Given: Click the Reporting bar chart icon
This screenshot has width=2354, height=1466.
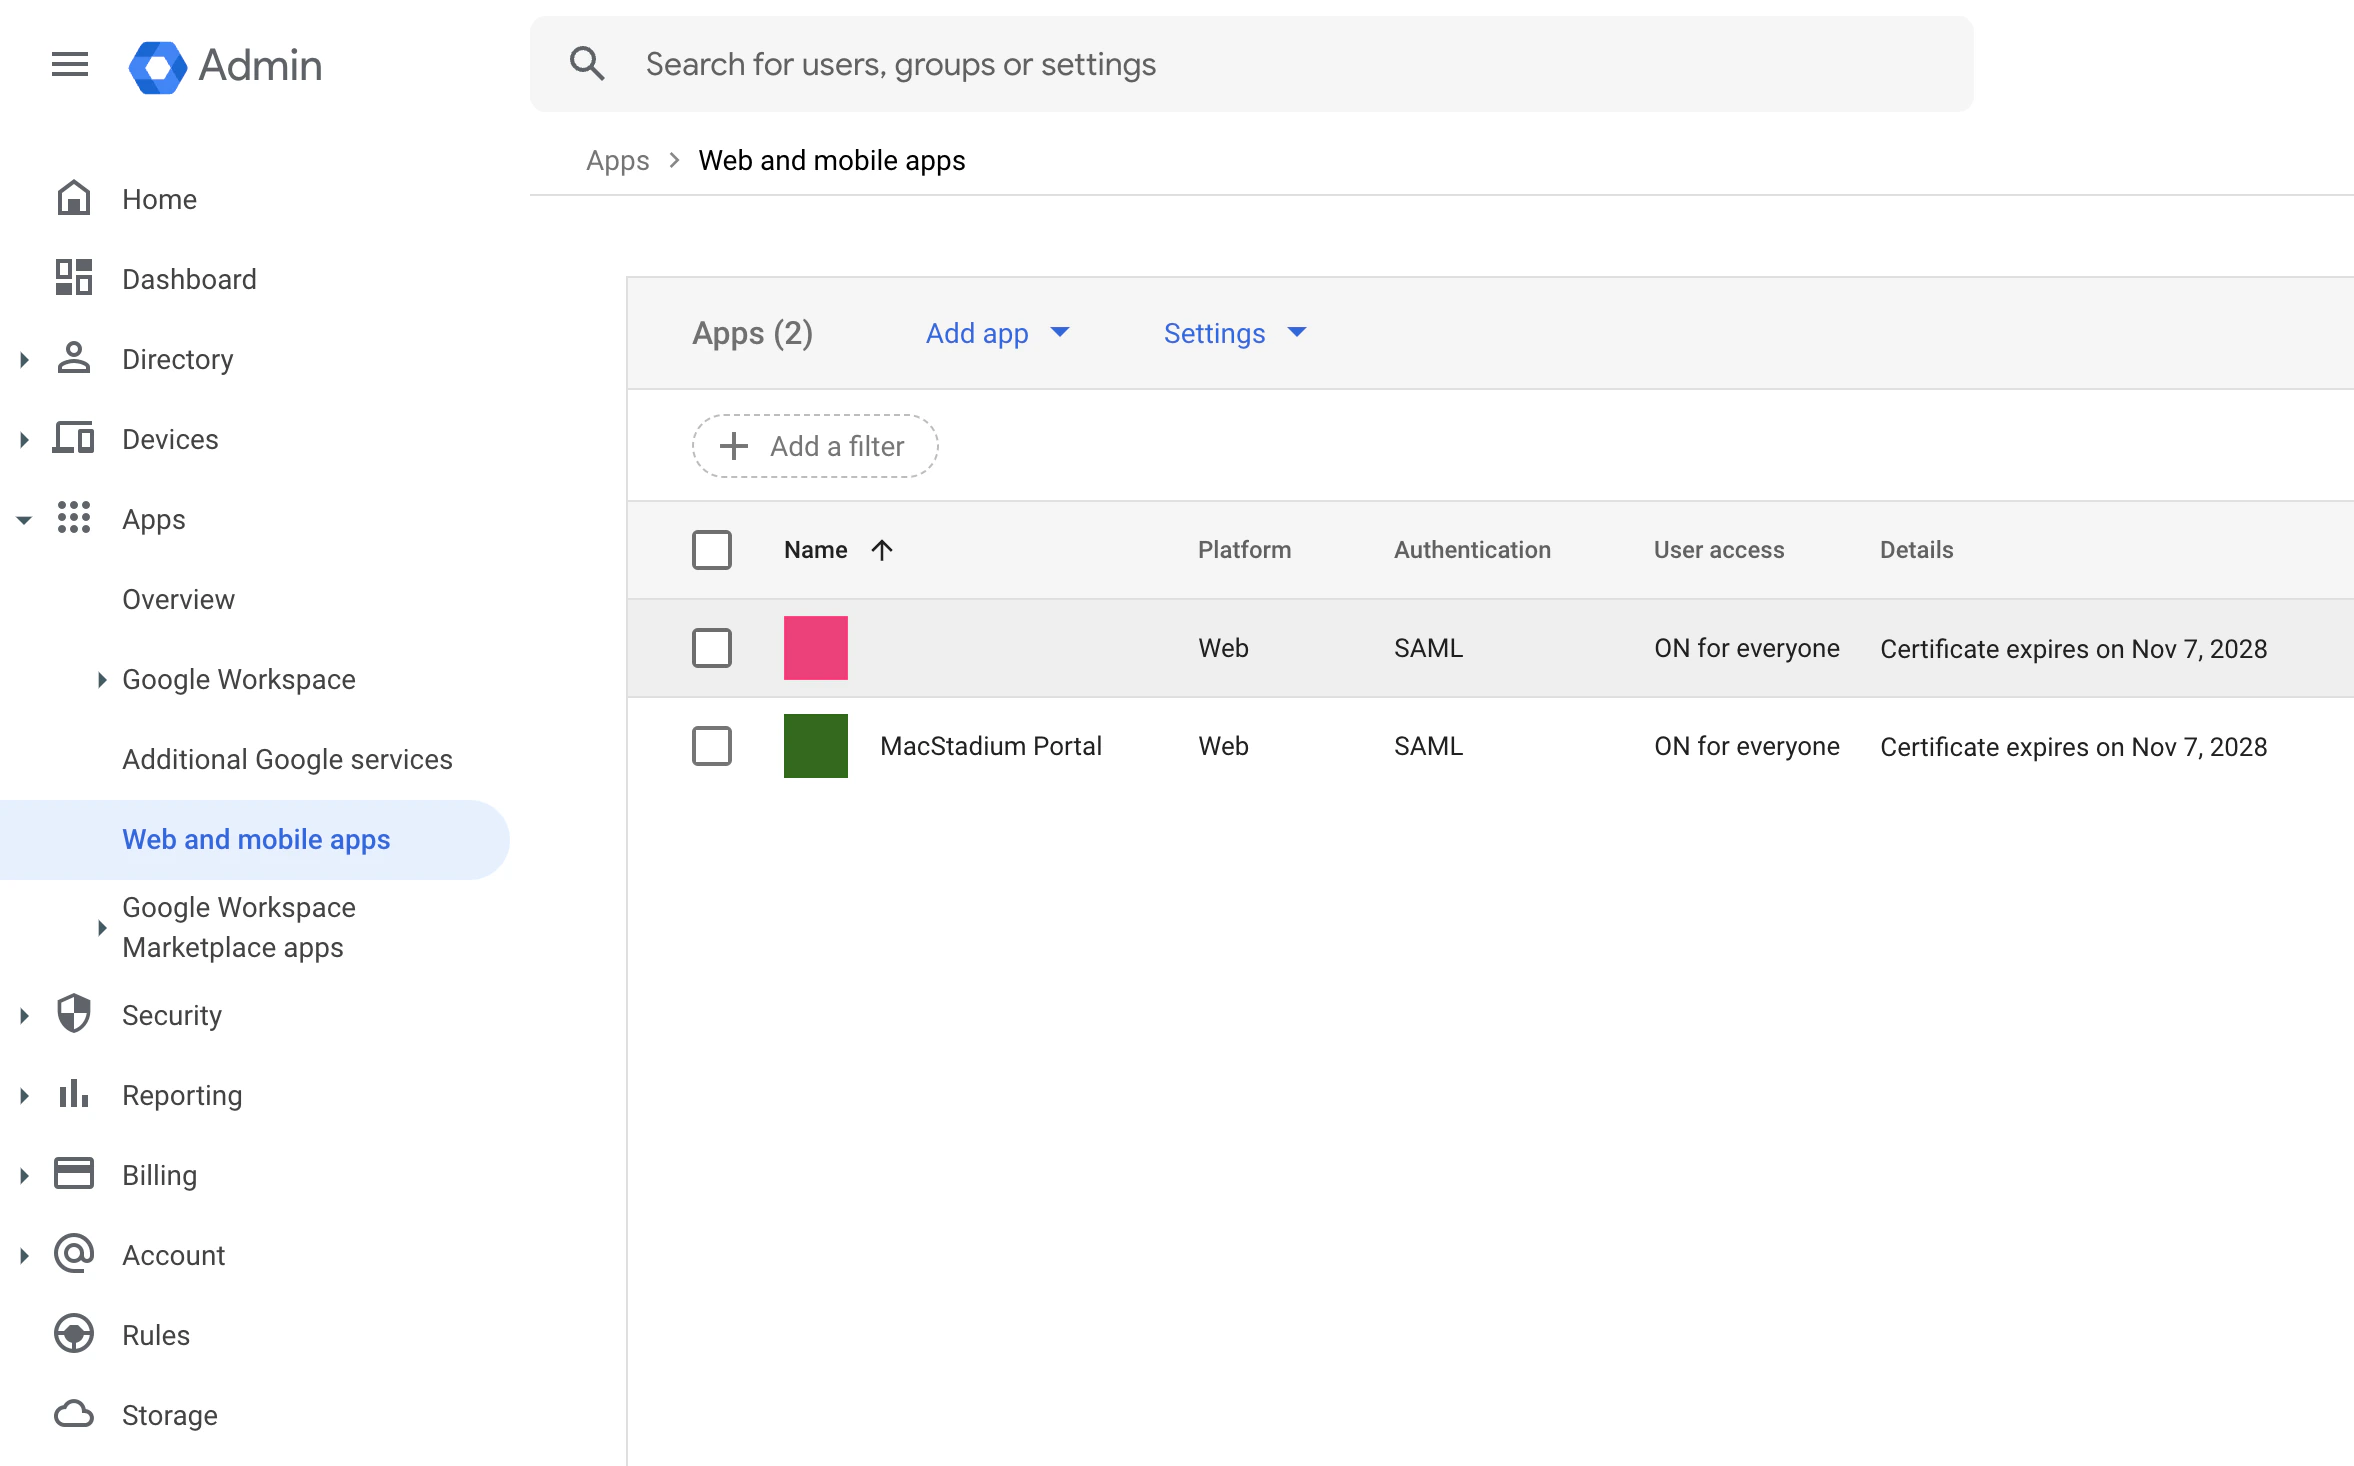Looking at the screenshot, I should [74, 1094].
